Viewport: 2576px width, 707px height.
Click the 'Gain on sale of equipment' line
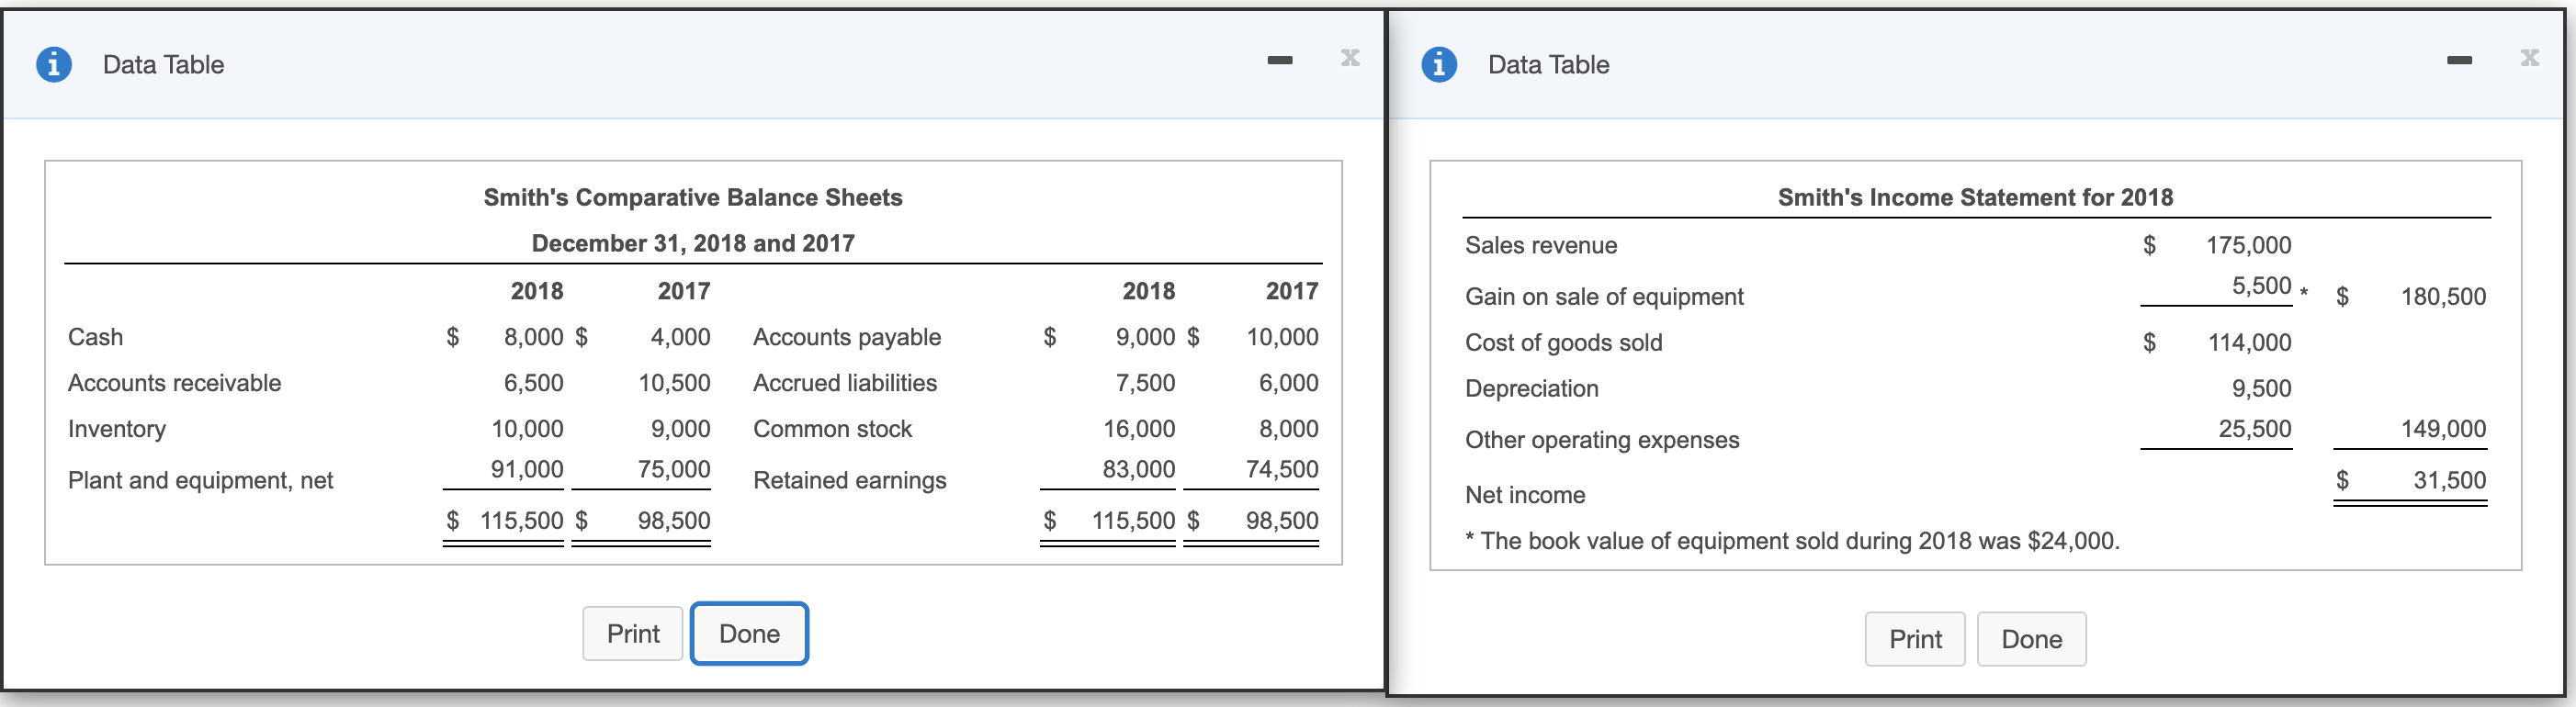[1604, 297]
